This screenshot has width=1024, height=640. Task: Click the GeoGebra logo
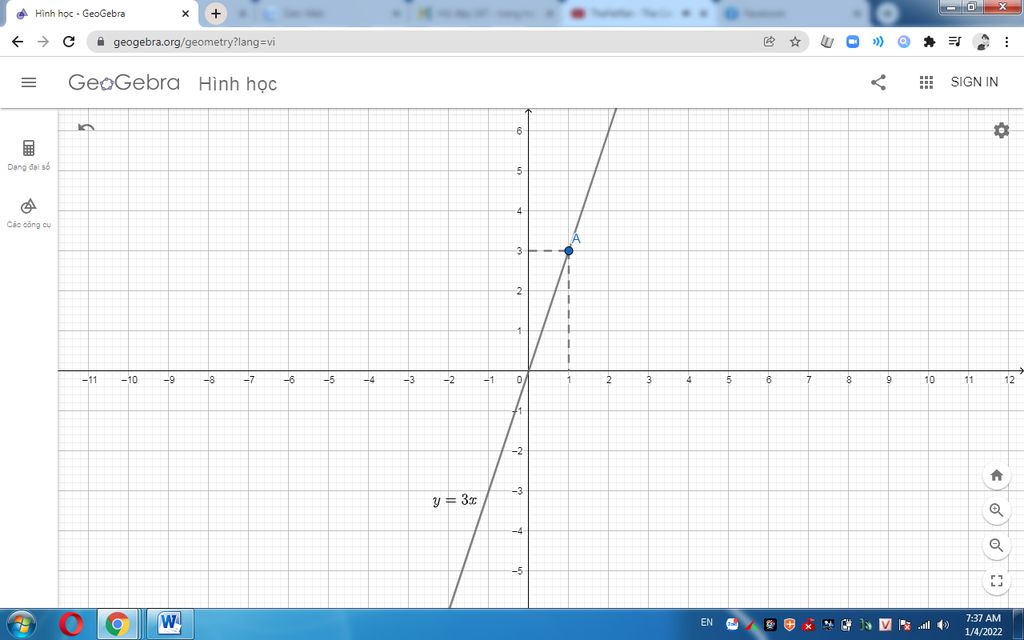click(x=124, y=82)
